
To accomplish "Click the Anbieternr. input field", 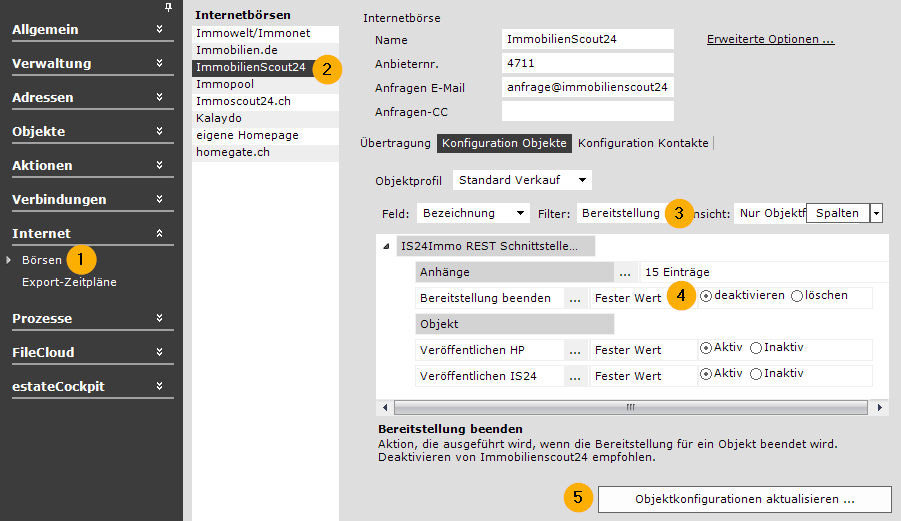I will pyautogui.click(x=588, y=63).
